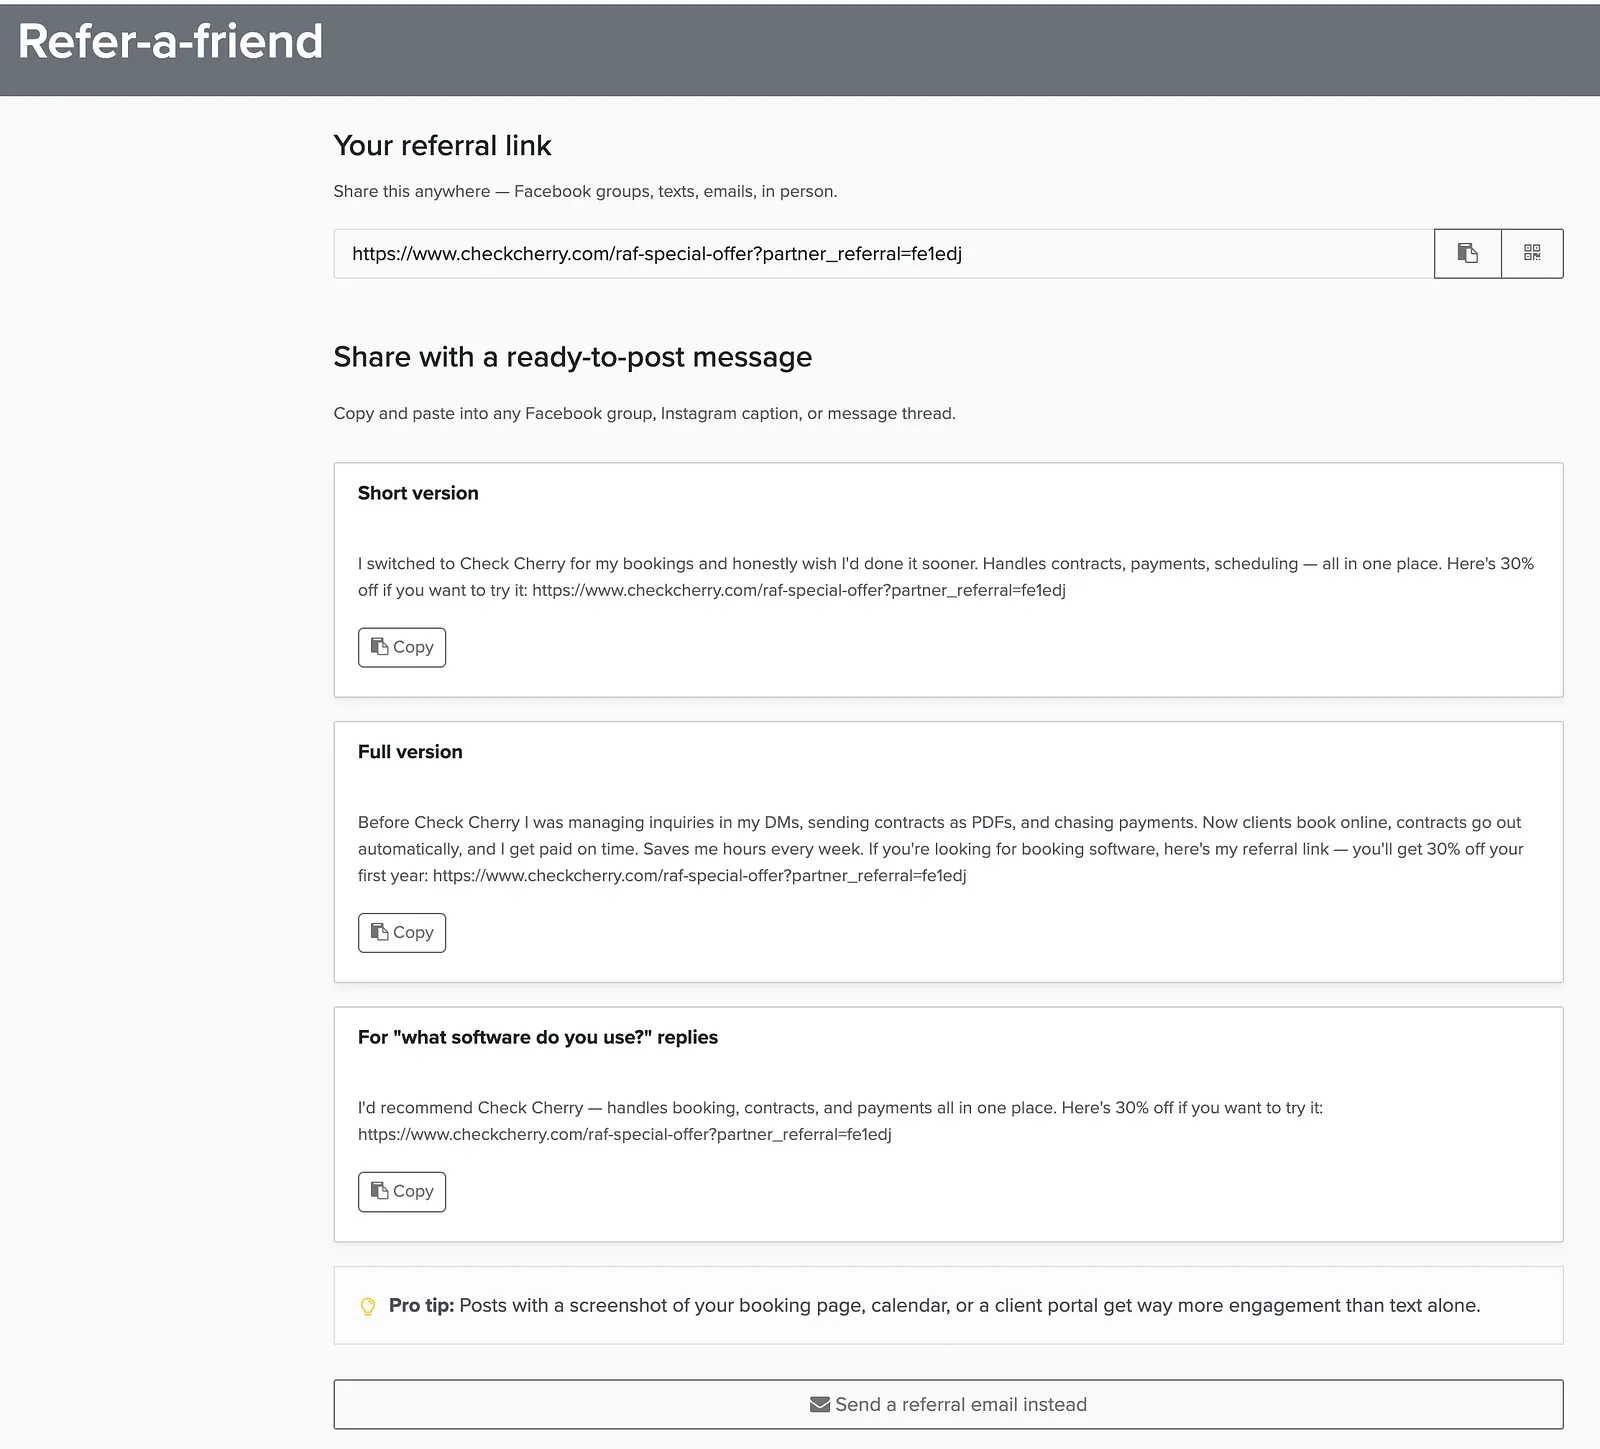Click the "Share with a ready-to-post message" heading

573,357
